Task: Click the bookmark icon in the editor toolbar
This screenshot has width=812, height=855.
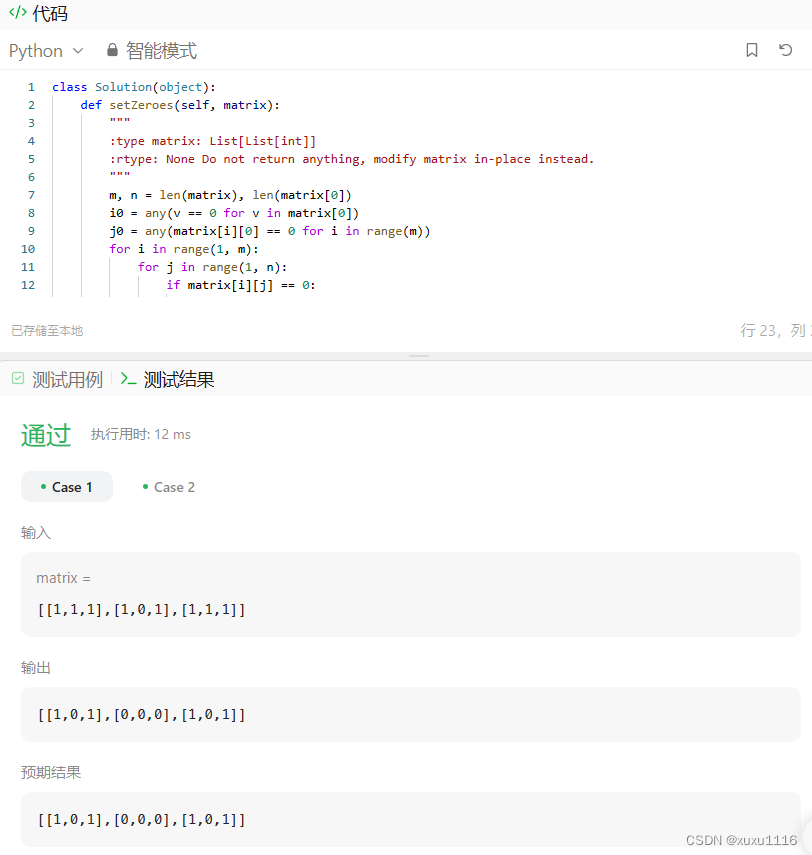Action: coord(751,50)
